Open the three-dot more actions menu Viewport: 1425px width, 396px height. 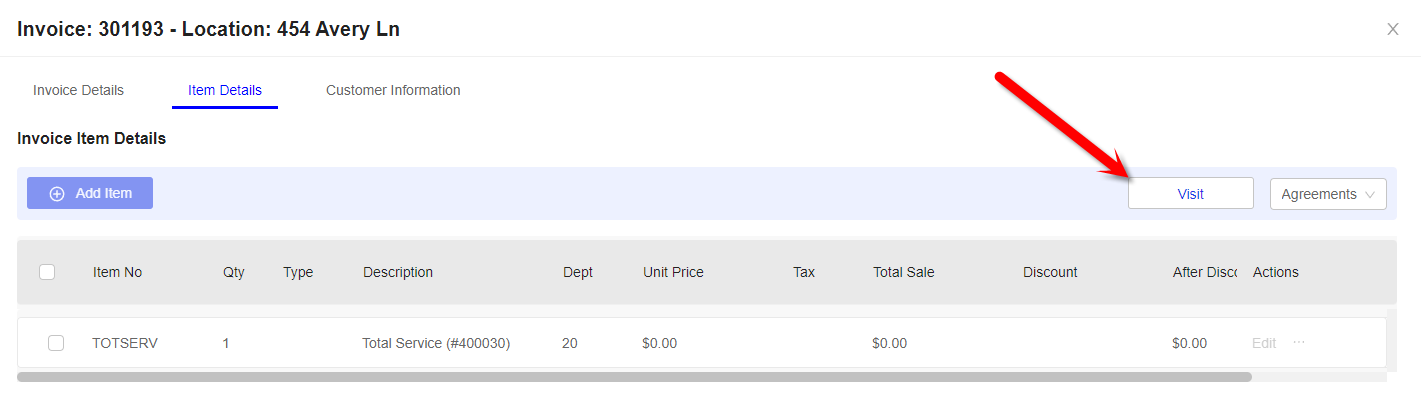(x=1299, y=342)
